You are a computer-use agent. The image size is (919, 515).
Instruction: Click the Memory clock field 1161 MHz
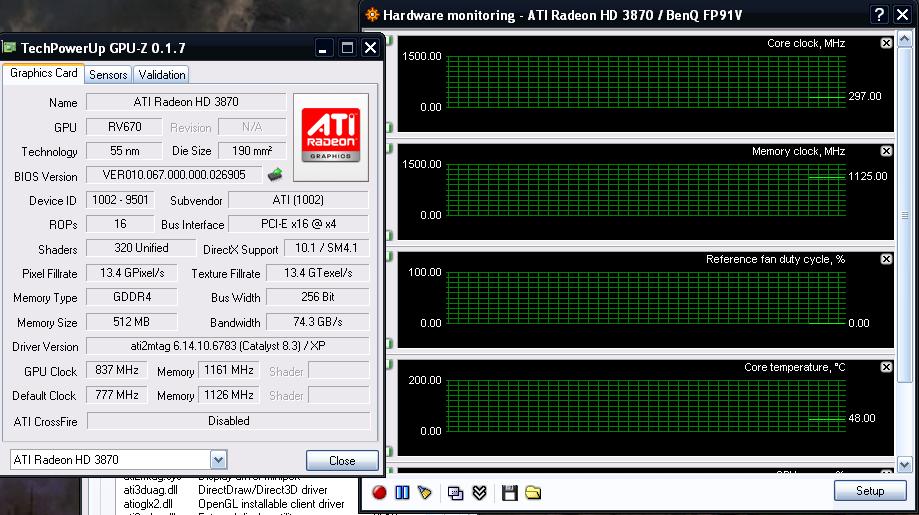click(x=229, y=370)
